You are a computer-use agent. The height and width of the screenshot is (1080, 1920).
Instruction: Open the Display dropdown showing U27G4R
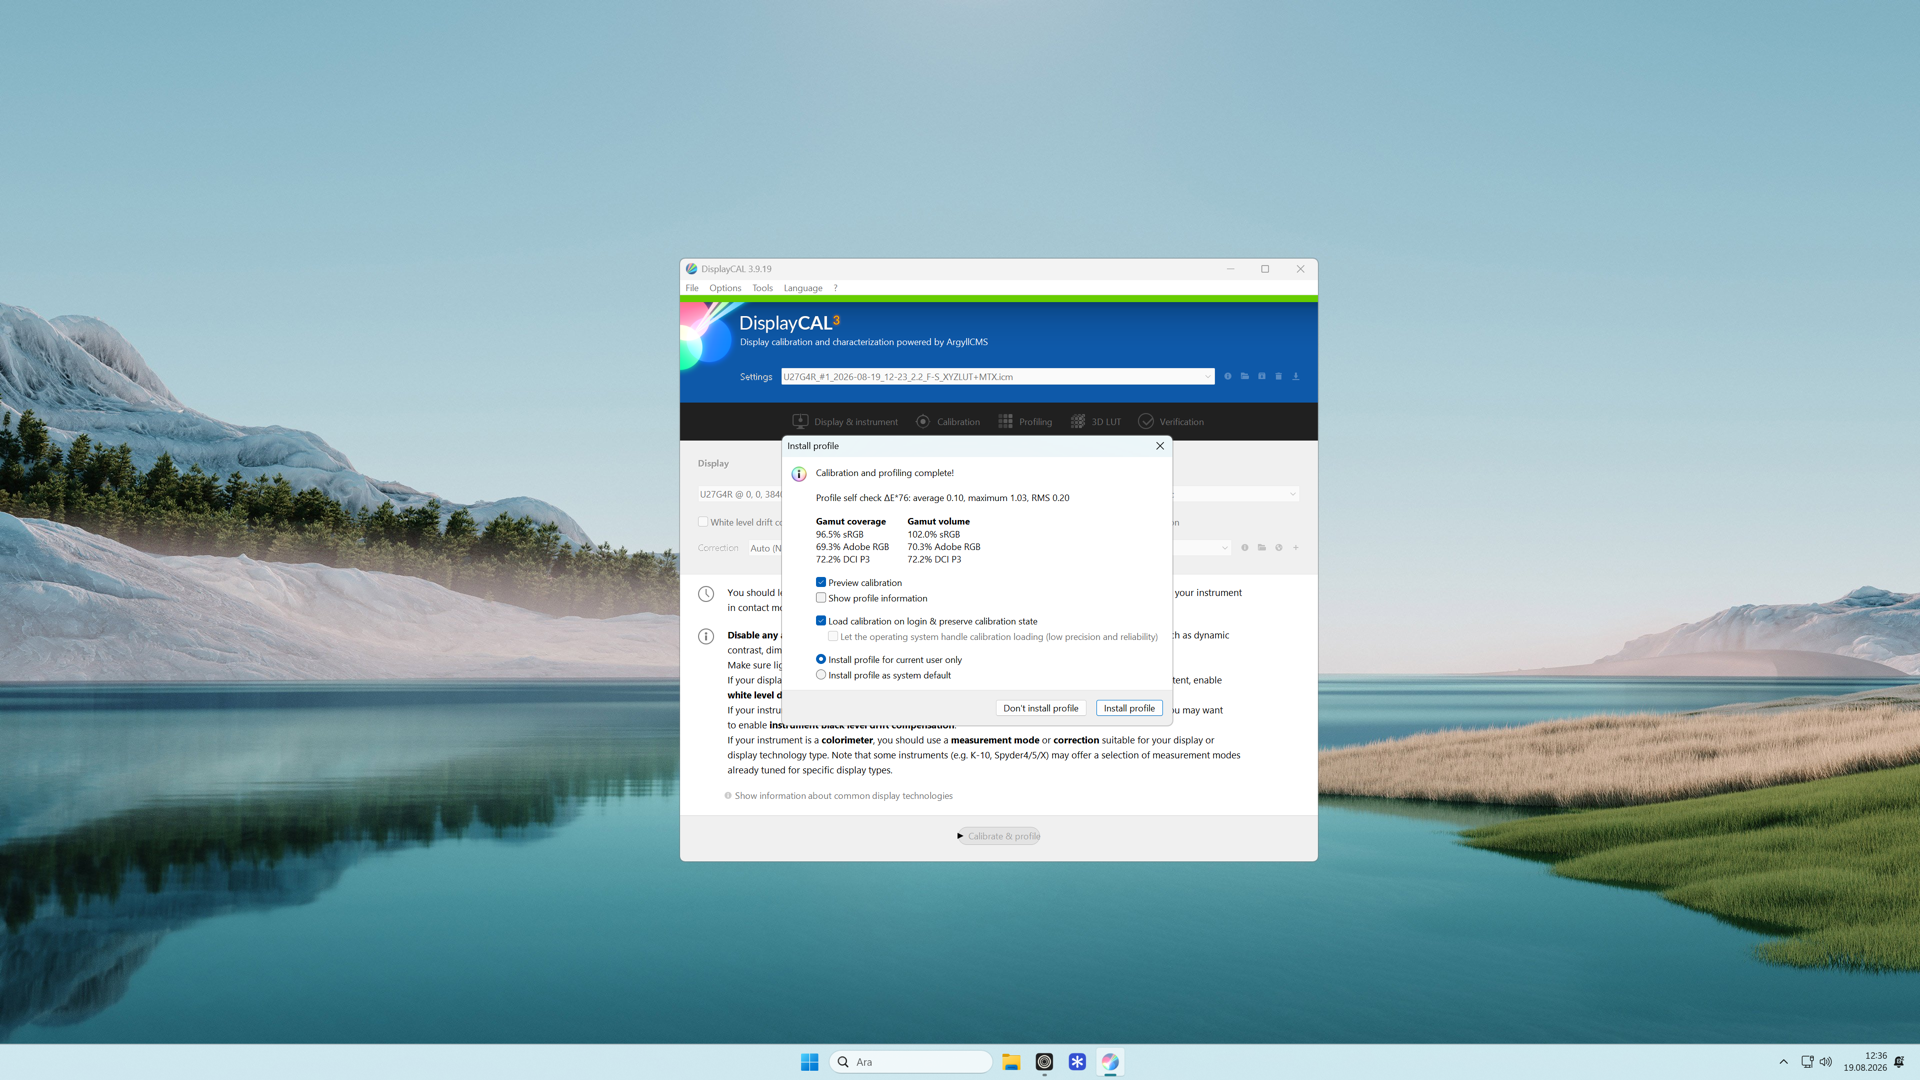click(x=740, y=494)
